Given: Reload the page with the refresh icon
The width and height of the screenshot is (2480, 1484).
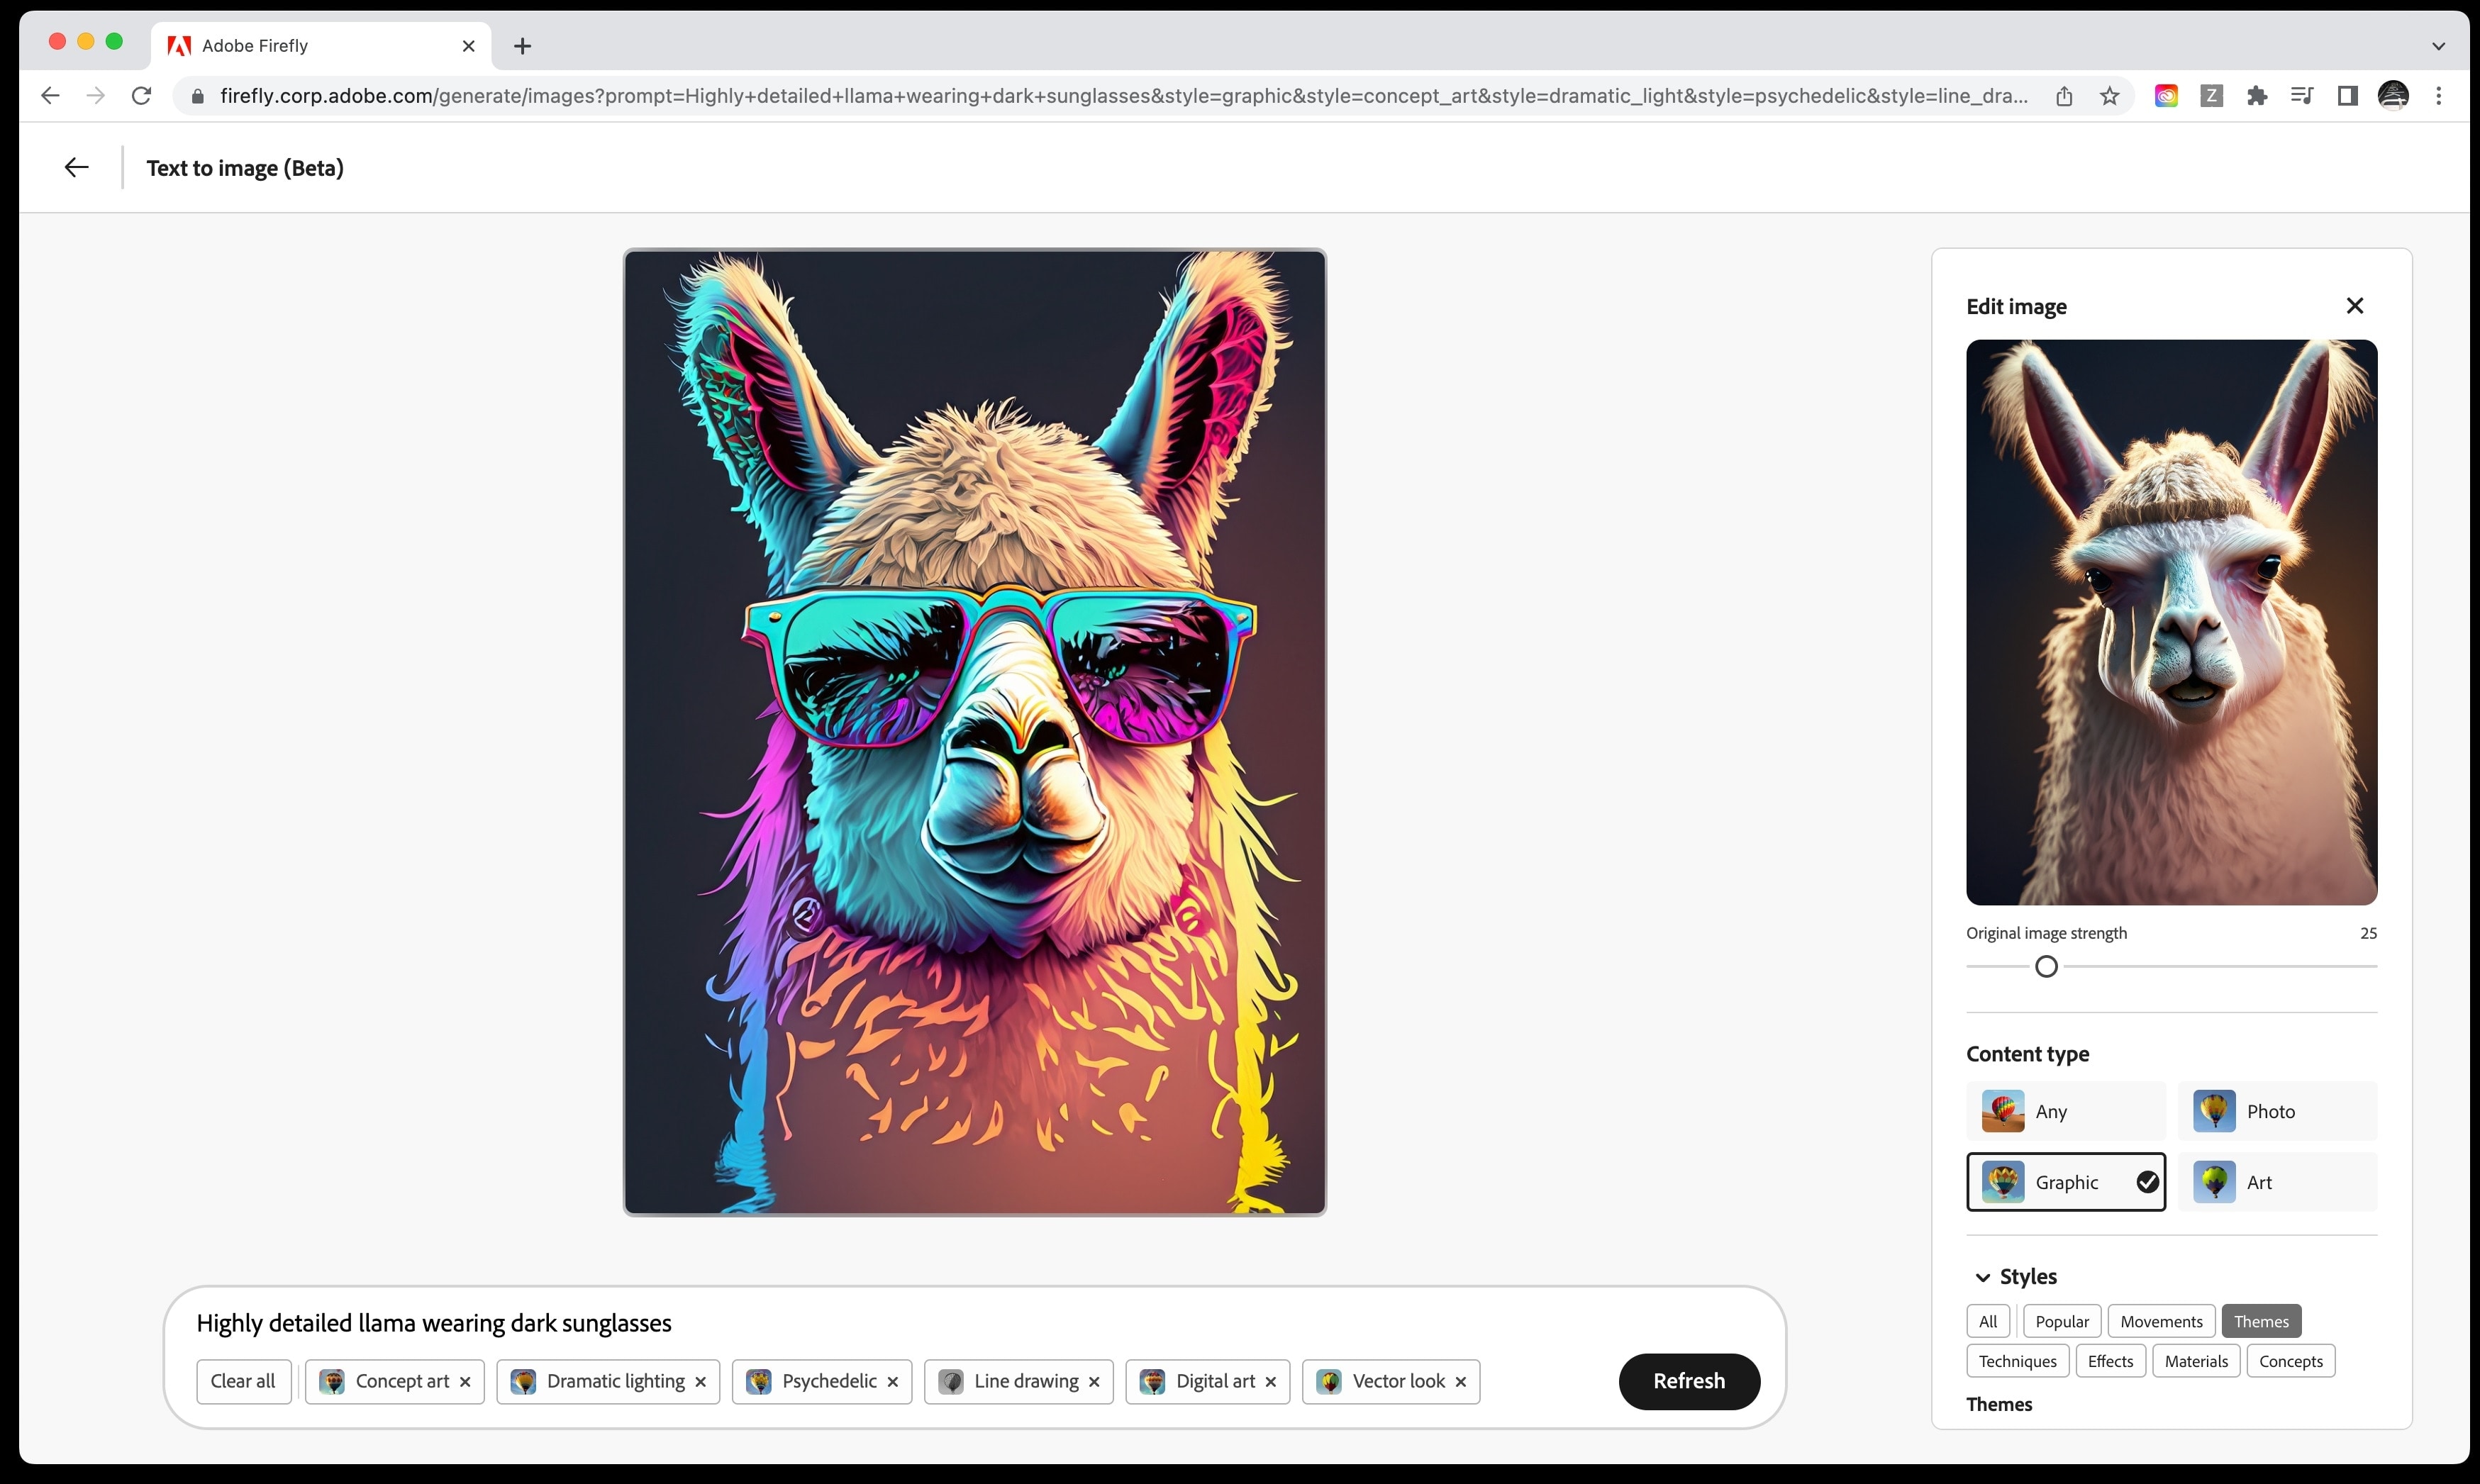Looking at the screenshot, I should (142, 96).
